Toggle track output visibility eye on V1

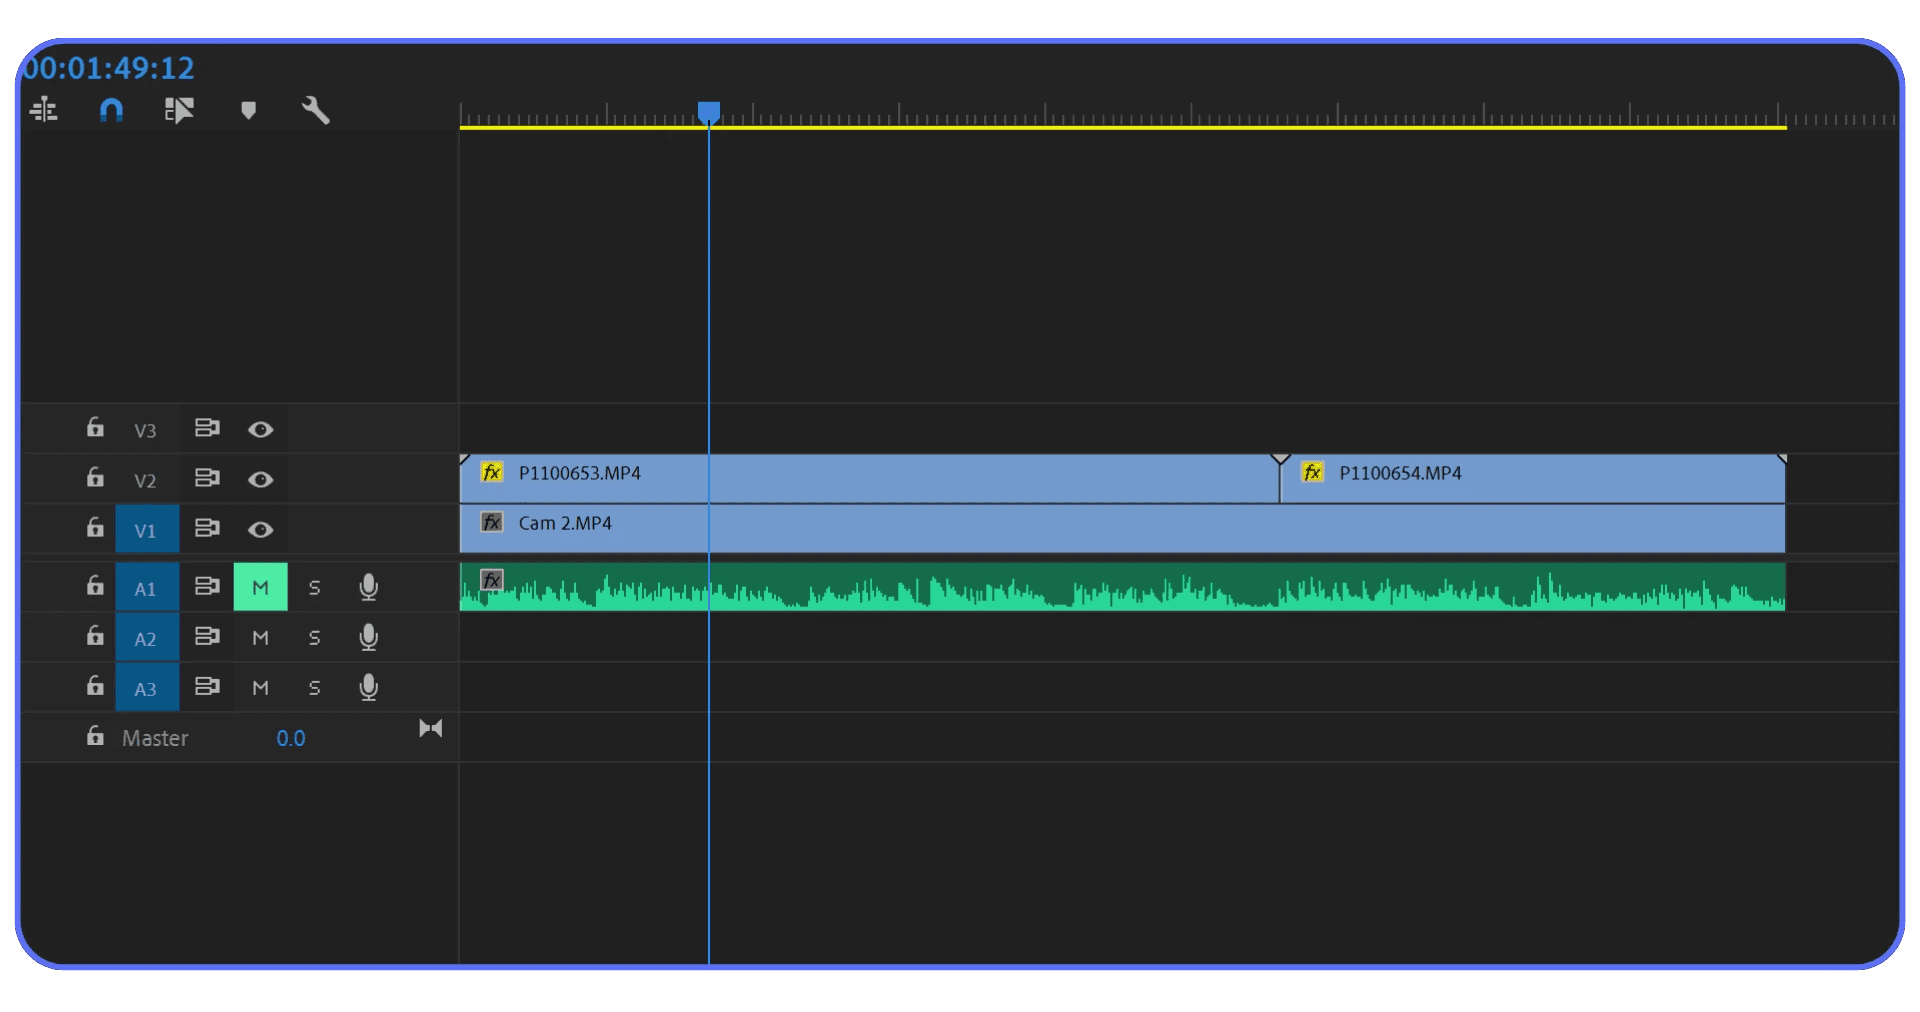[261, 530]
